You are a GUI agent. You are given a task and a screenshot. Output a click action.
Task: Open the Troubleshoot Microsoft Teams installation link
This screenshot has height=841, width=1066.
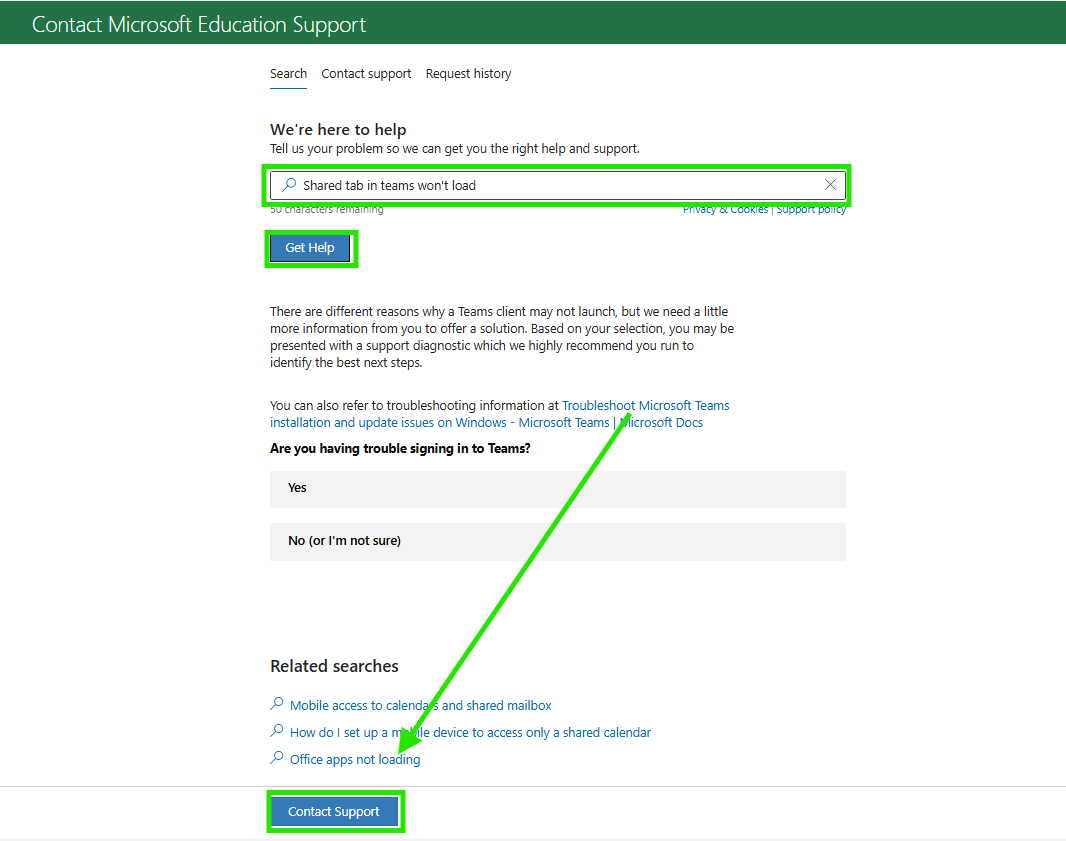coord(500,414)
